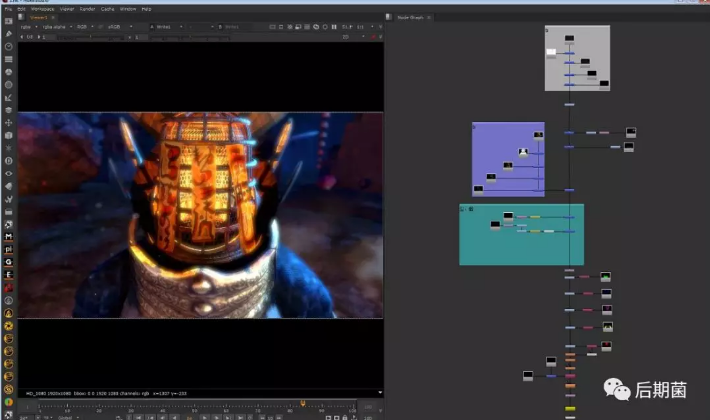Open the Workspace menu
The width and height of the screenshot is (710, 420).
(40, 8)
